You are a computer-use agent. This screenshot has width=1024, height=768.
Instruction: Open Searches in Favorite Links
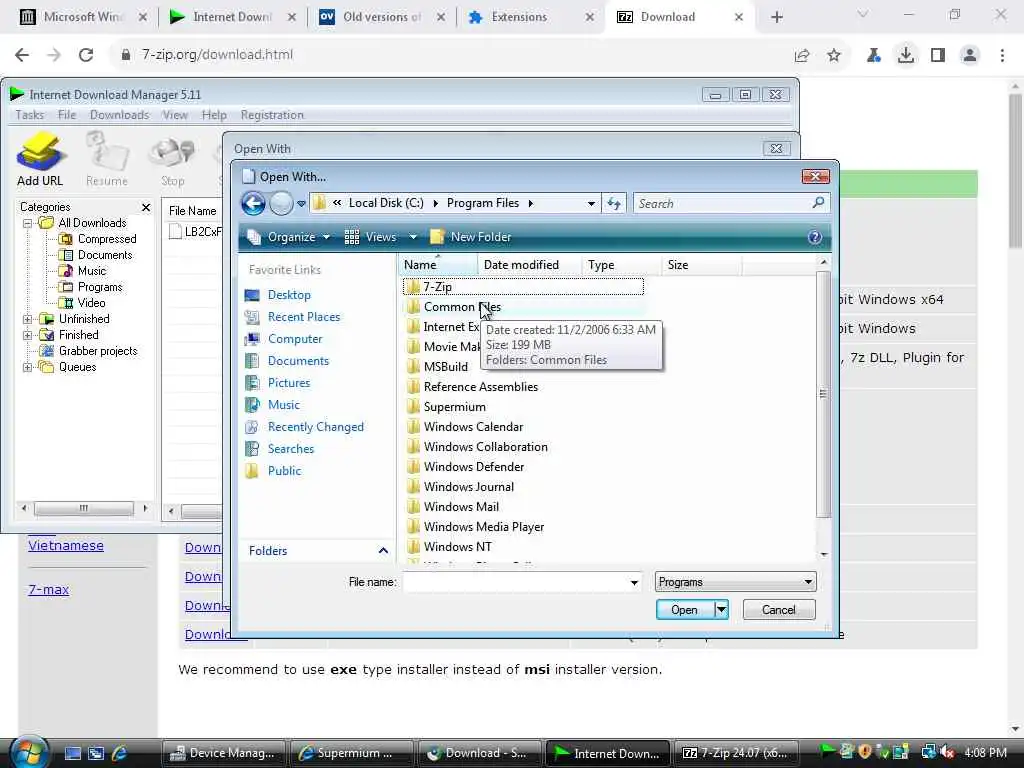[291, 449]
